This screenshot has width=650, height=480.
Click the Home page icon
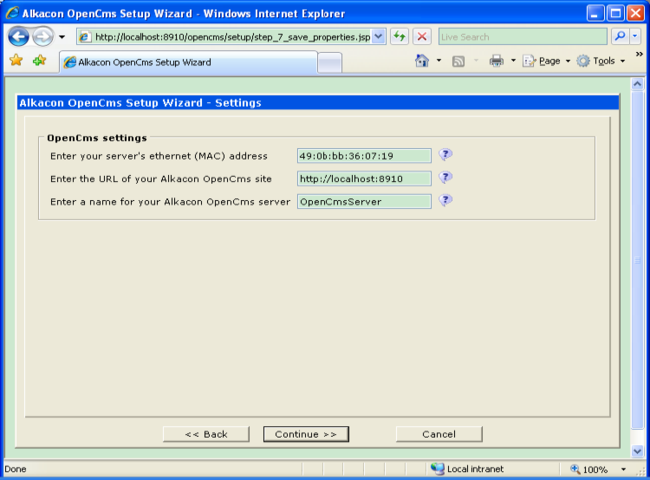point(422,61)
